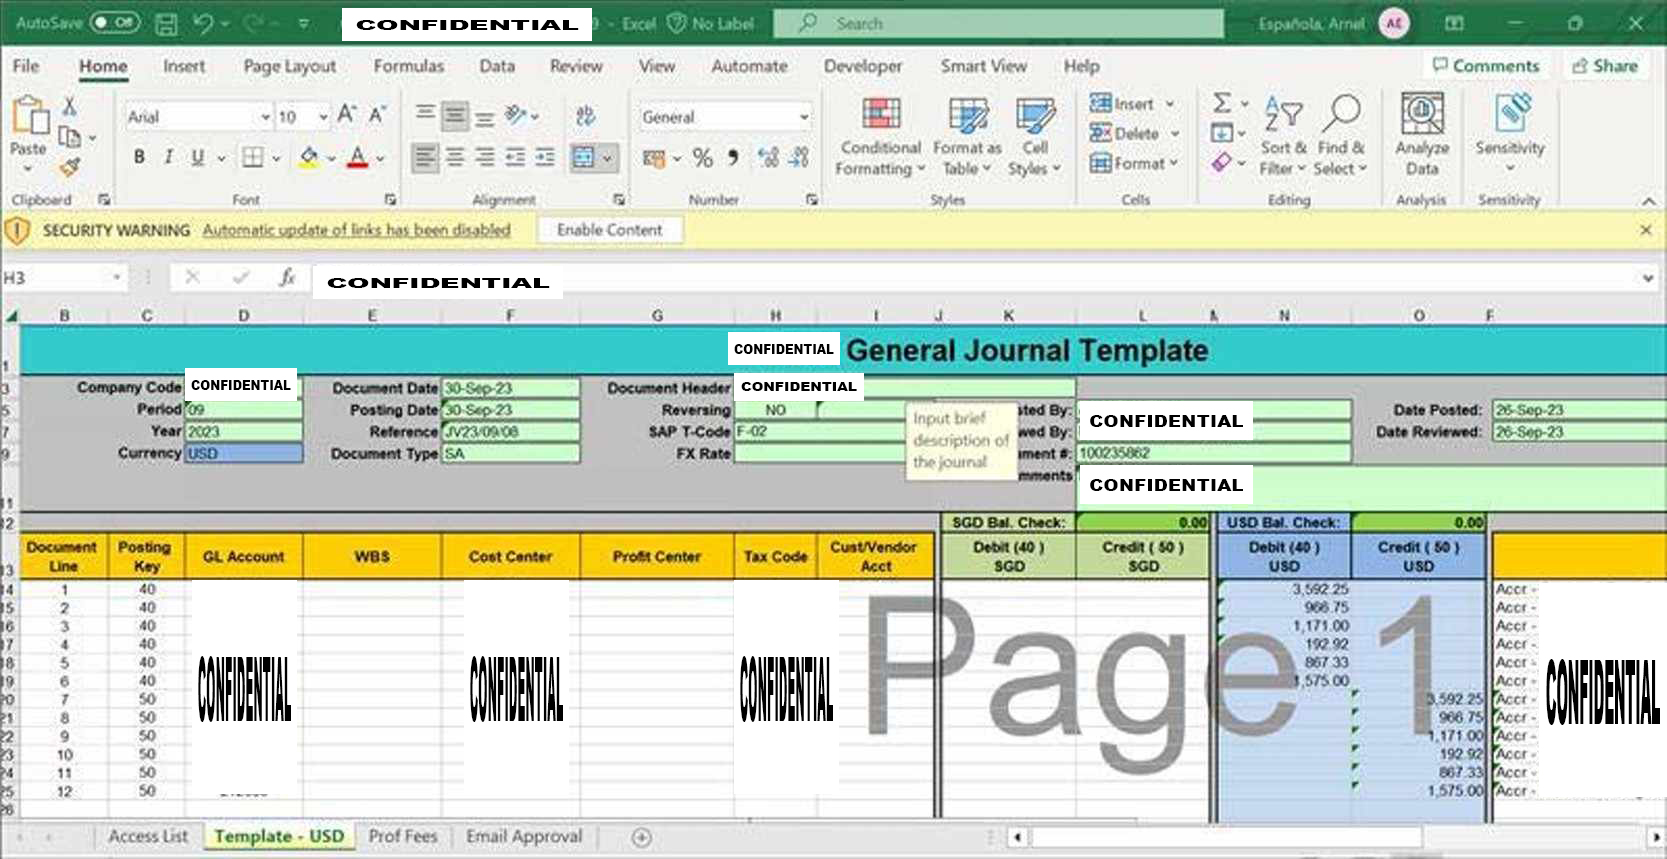
Task: Switch to the Formulas tab
Action: 408,66
